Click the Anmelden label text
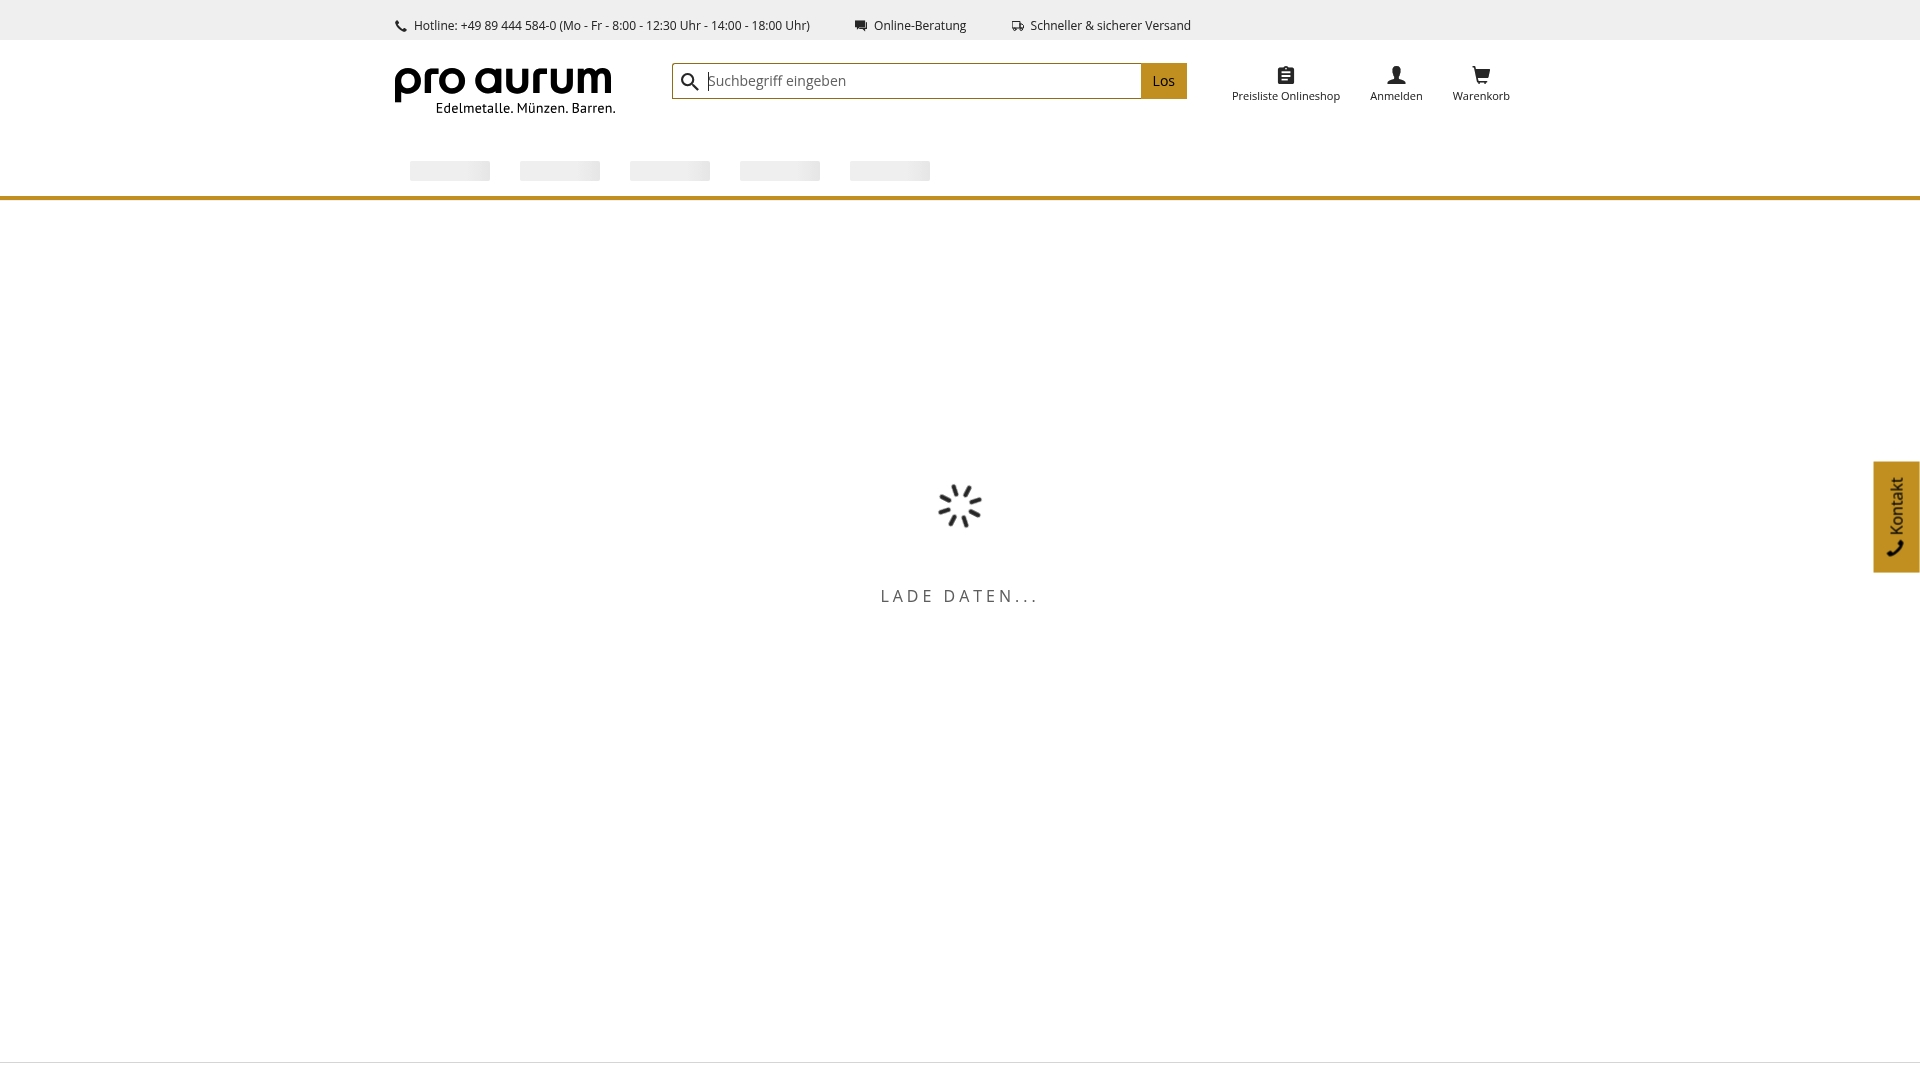Screen dimensions: 1920x1080 (1396, 95)
